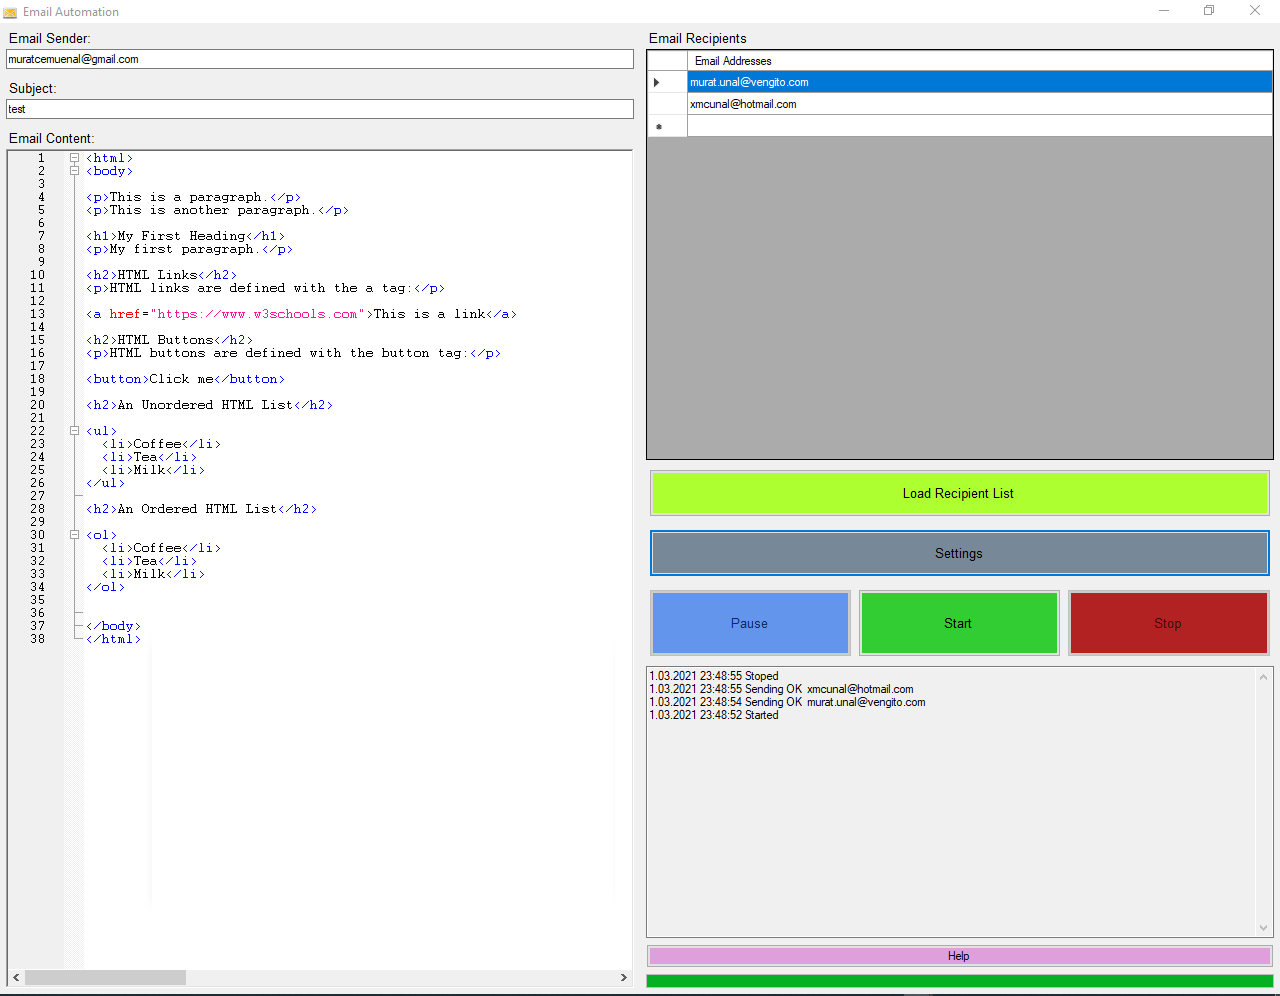
Task: Click the Email Automation app icon
Action: (10, 12)
